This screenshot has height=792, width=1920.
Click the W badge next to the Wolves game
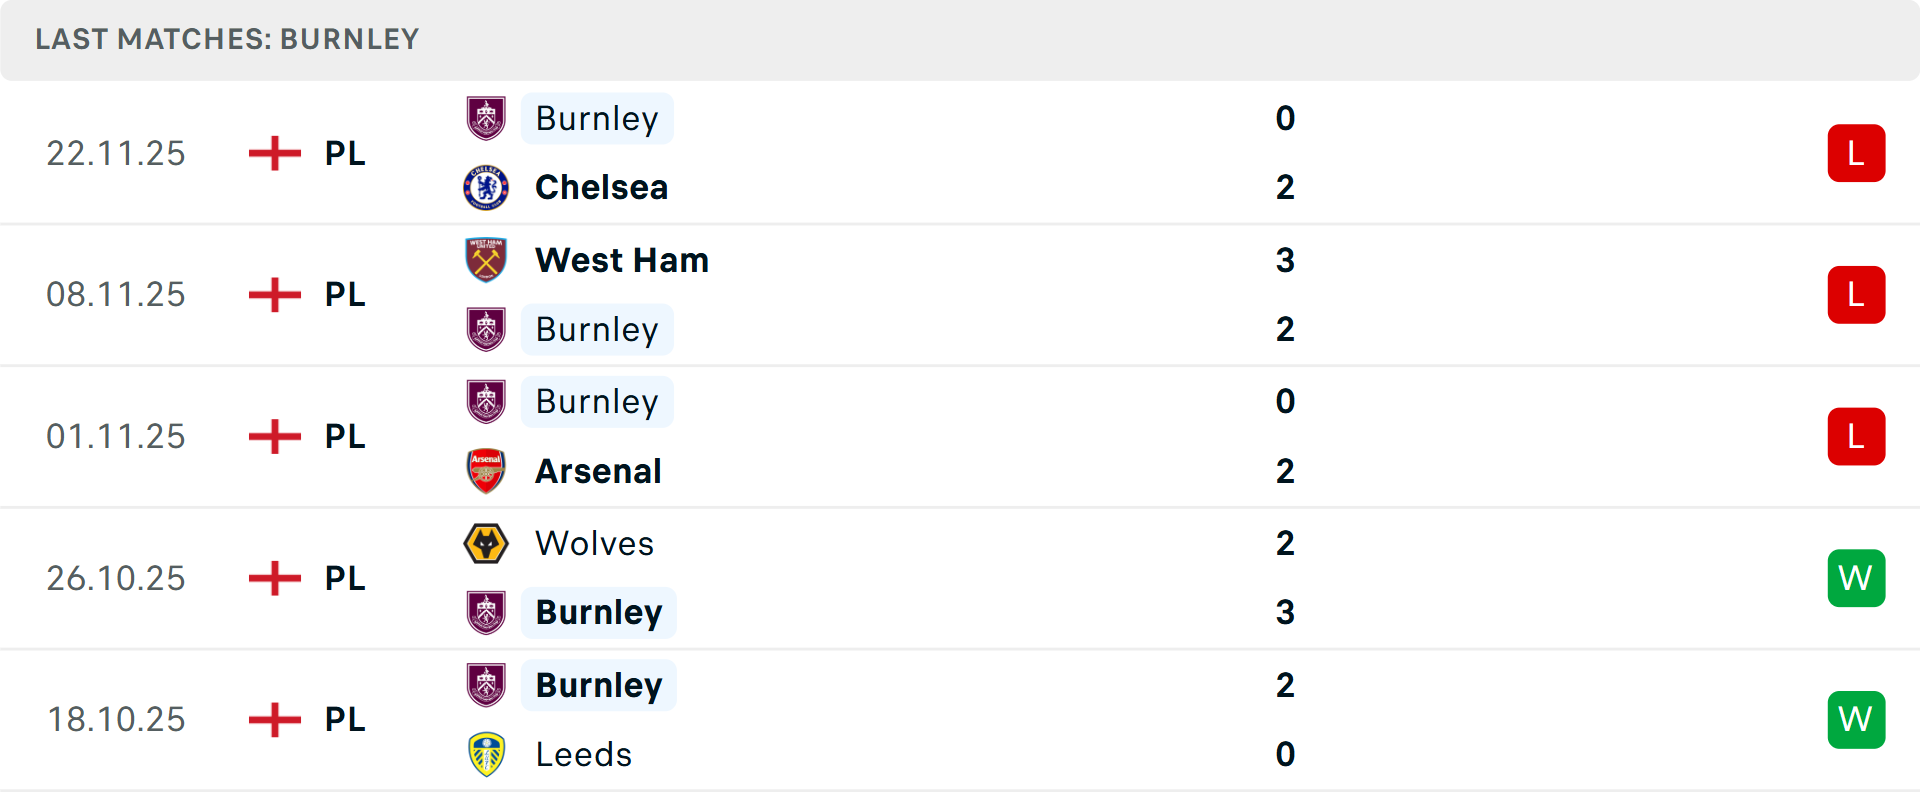click(1857, 578)
